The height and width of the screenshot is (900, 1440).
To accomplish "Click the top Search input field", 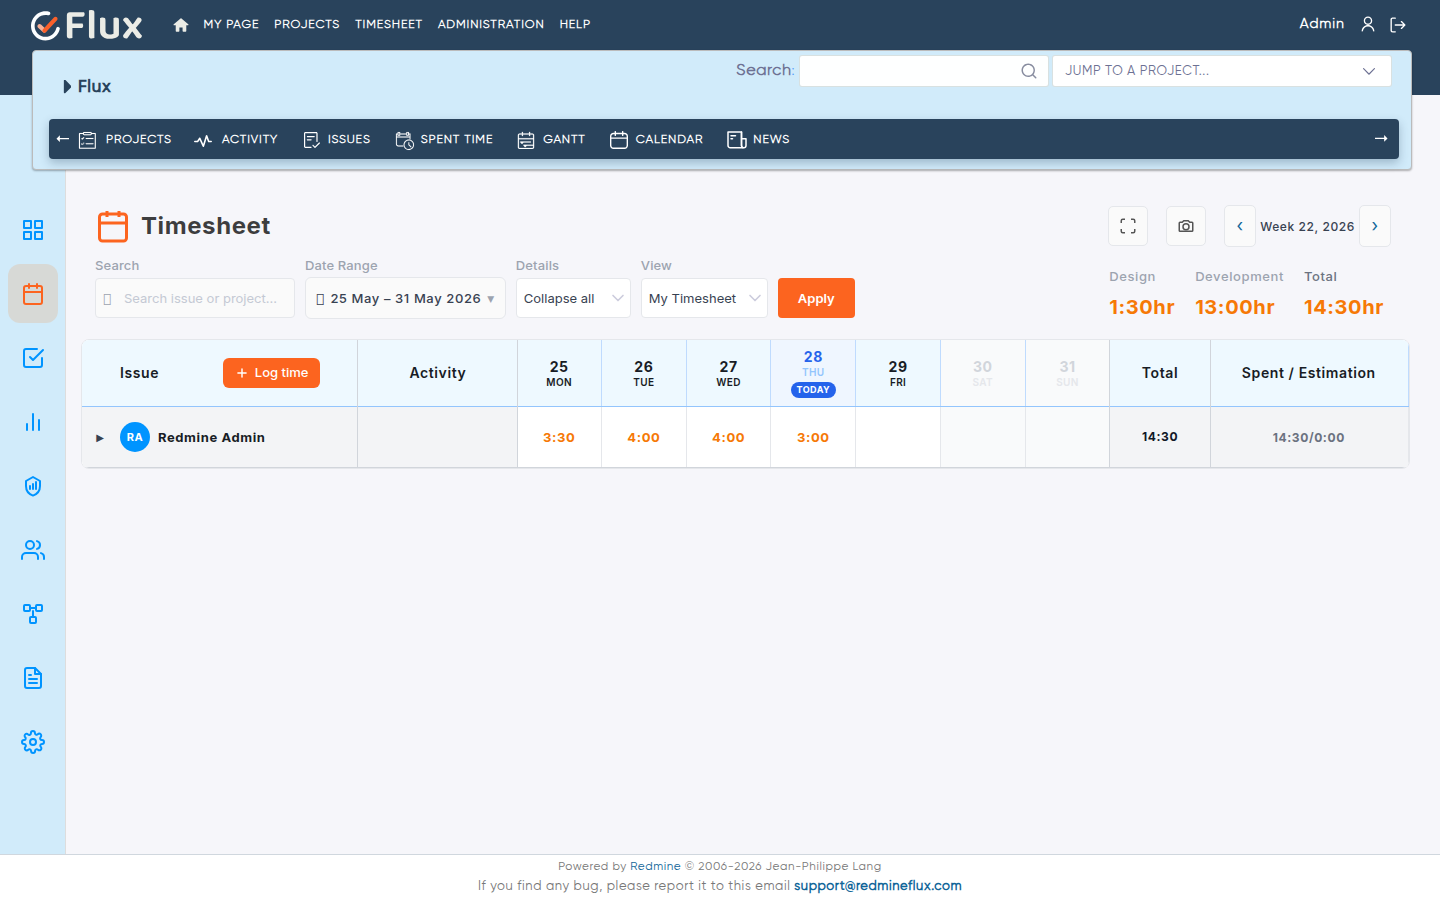I will (x=923, y=71).
